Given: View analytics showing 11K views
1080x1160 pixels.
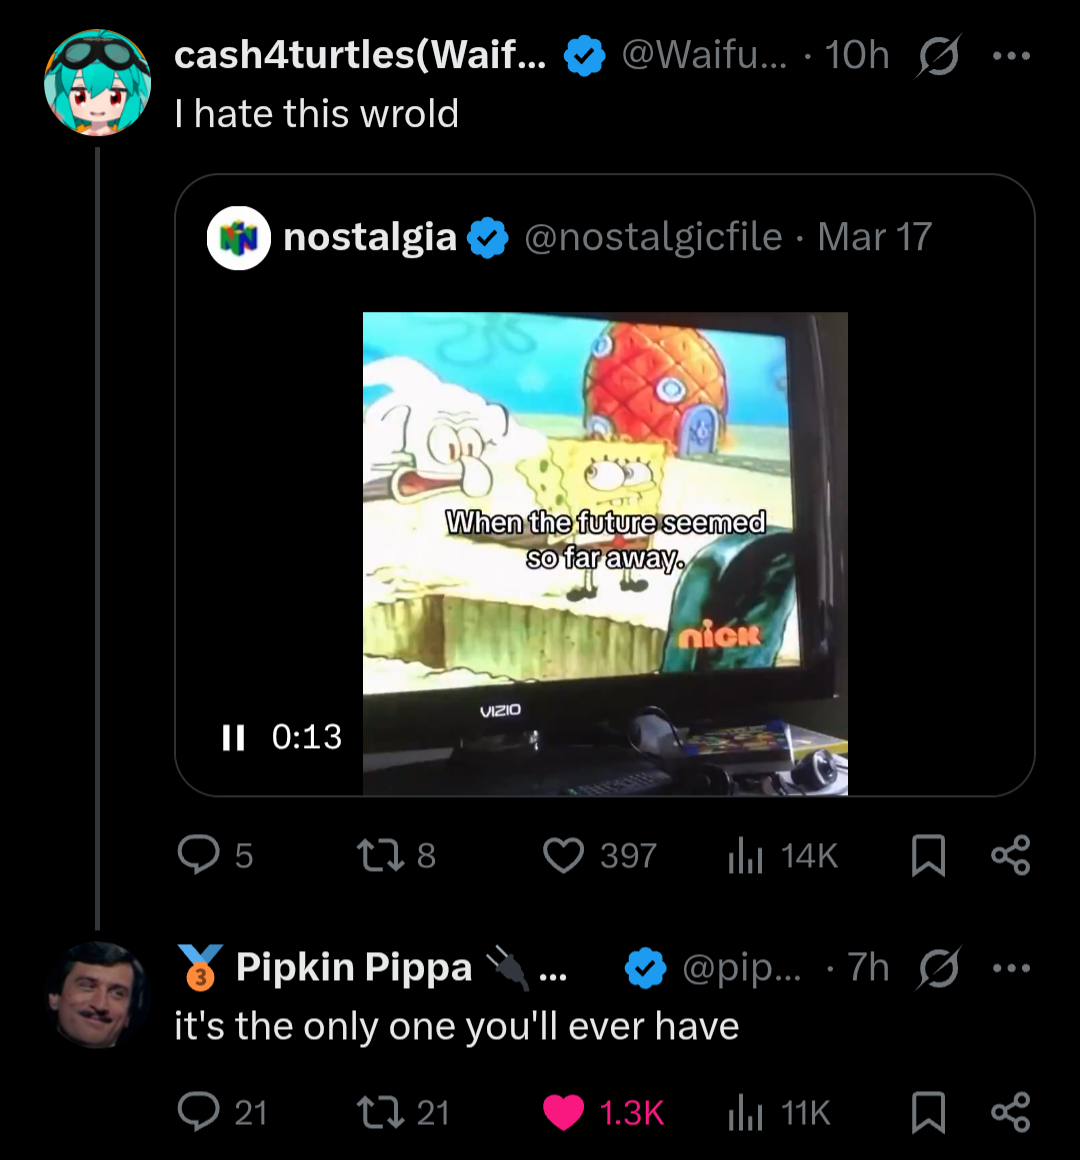Looking at the screenshot, I should (745, 1113).
